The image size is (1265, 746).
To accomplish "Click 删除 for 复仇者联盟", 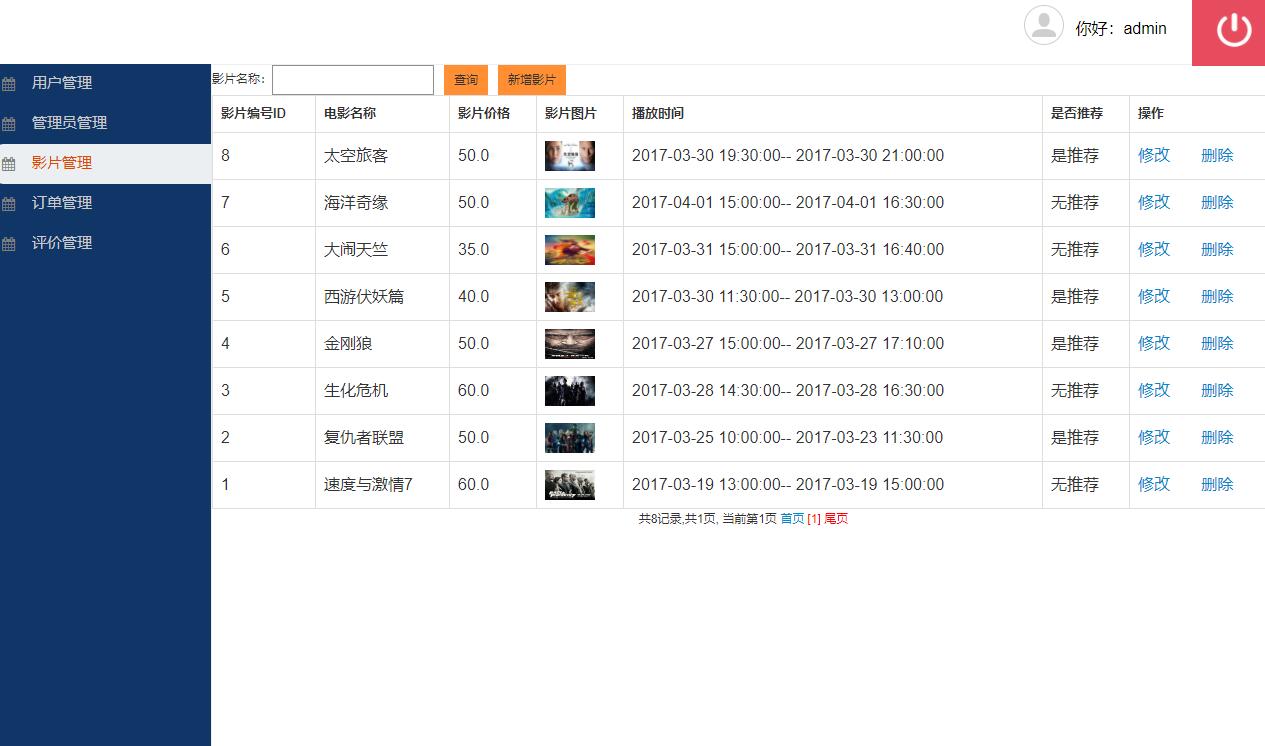I will coord(1217,437).
